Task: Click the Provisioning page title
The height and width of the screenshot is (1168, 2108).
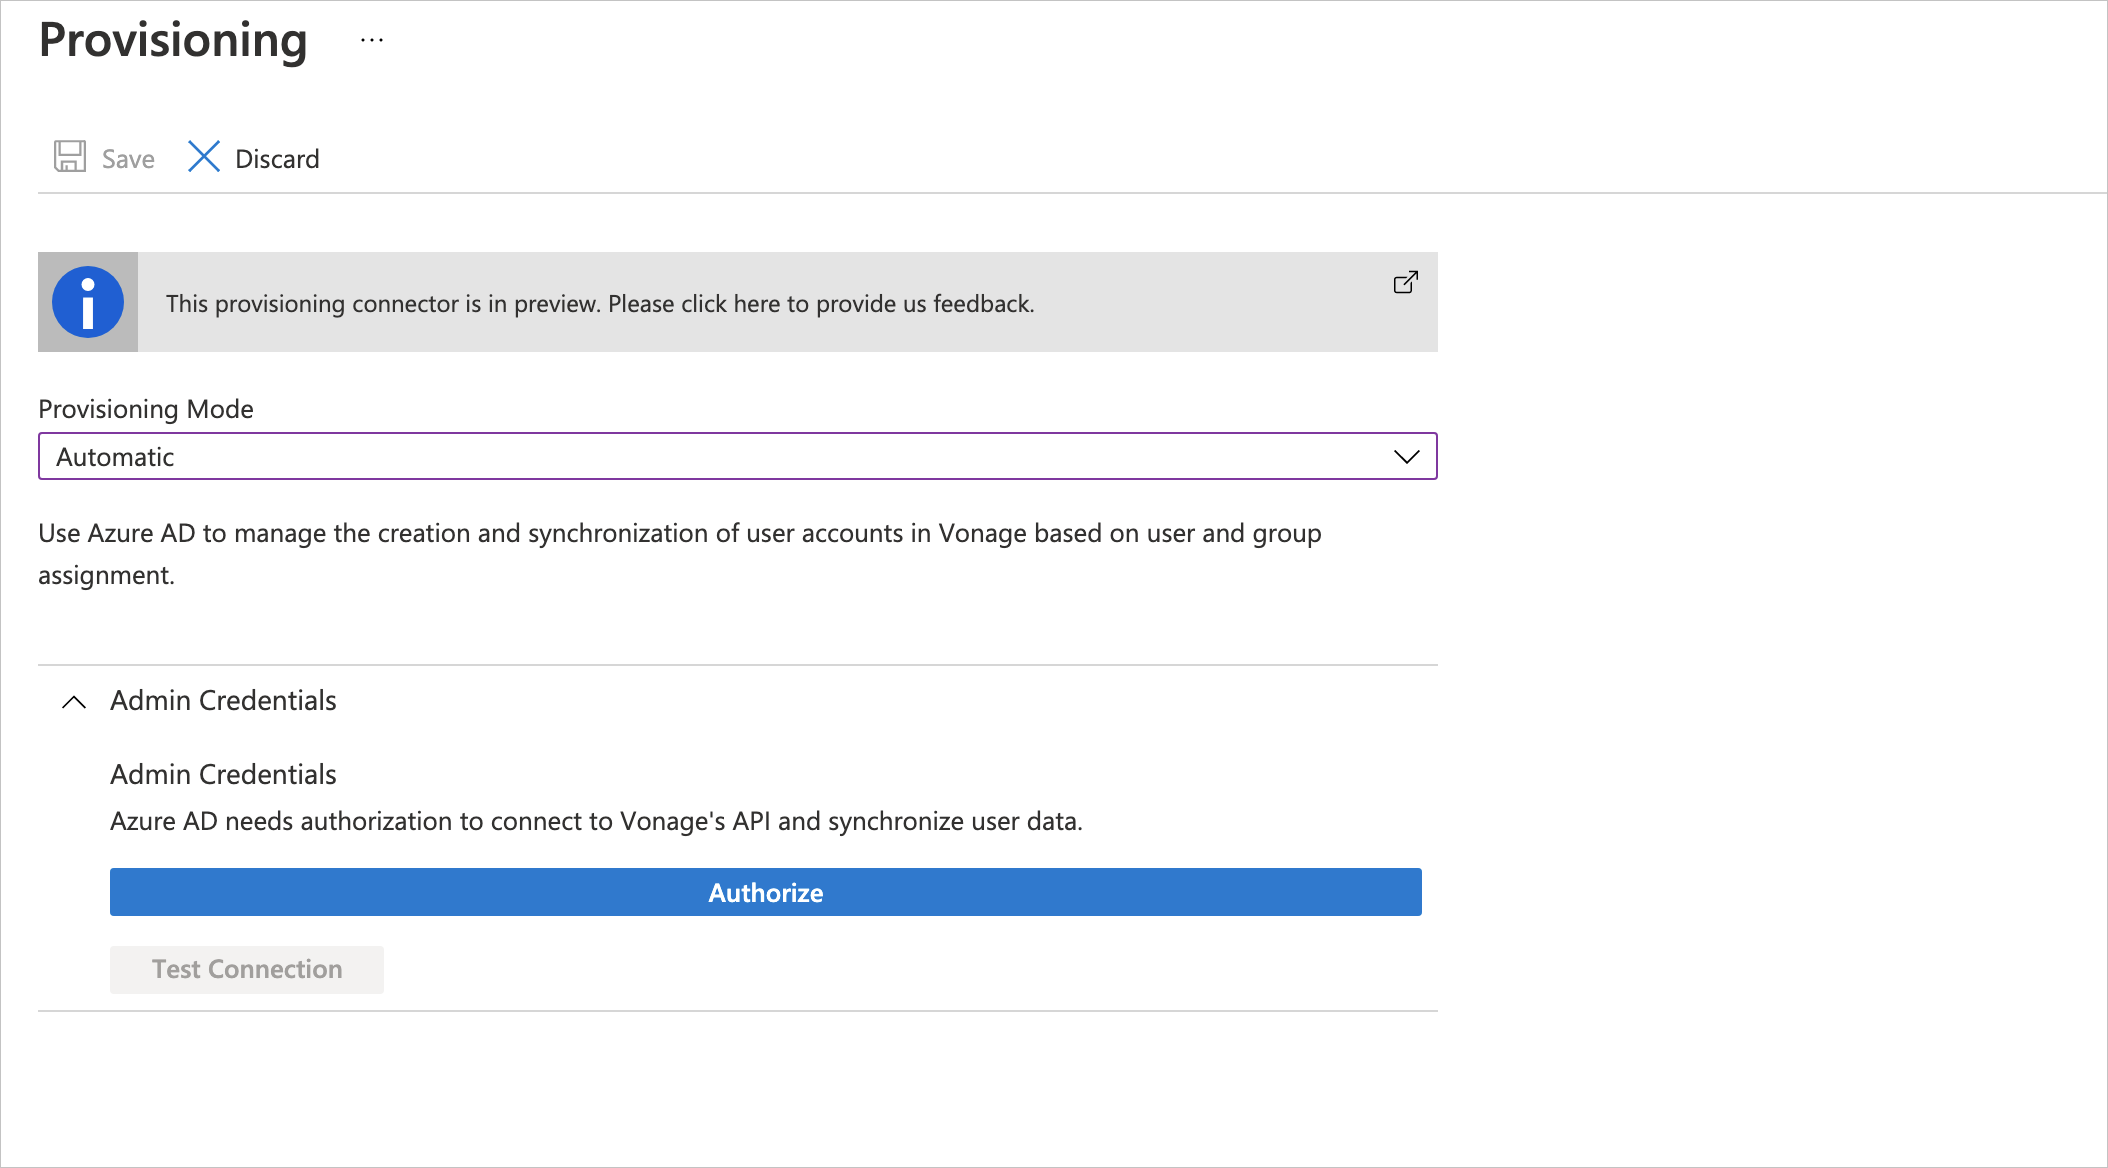Action: [173, 41]
